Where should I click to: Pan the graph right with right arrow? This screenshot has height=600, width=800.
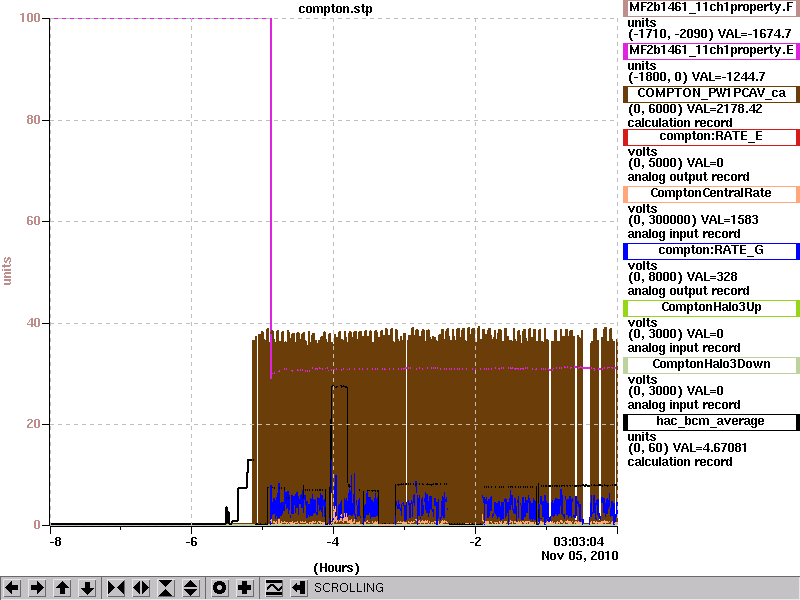point(37,588)
